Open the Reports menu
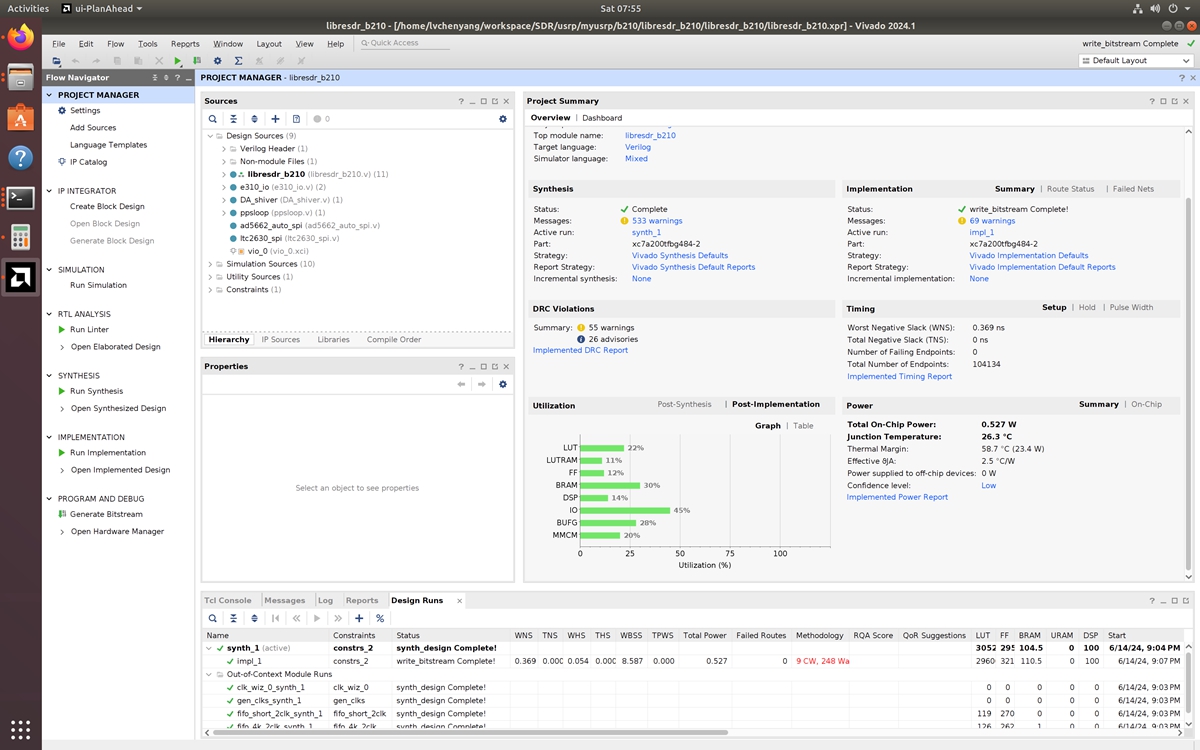Image resolution: width=1200 pixels, height=750 pixels. 185,44
